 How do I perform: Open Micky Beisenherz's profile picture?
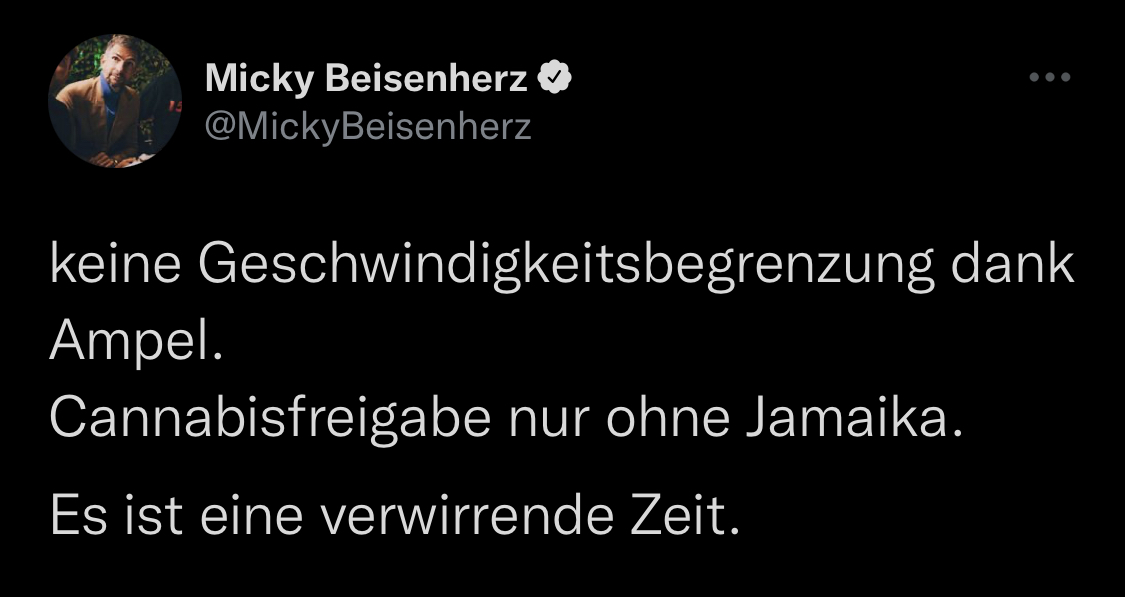[x=114, y=100]
